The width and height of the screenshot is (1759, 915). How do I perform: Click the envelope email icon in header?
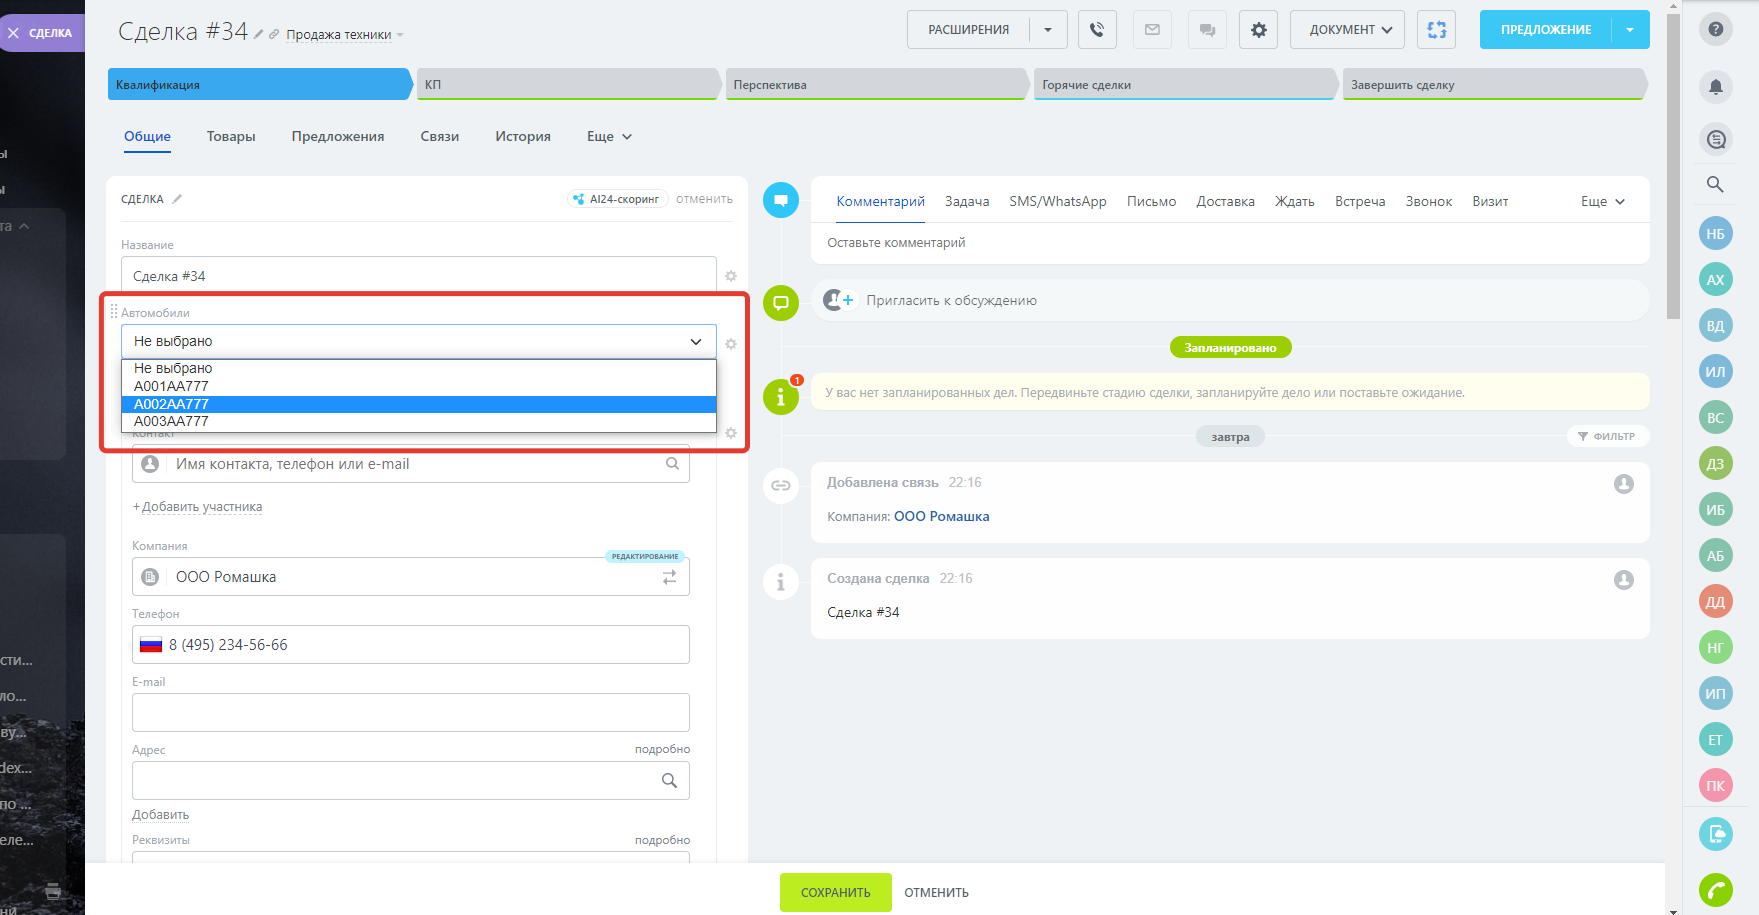click(1152, 30)
